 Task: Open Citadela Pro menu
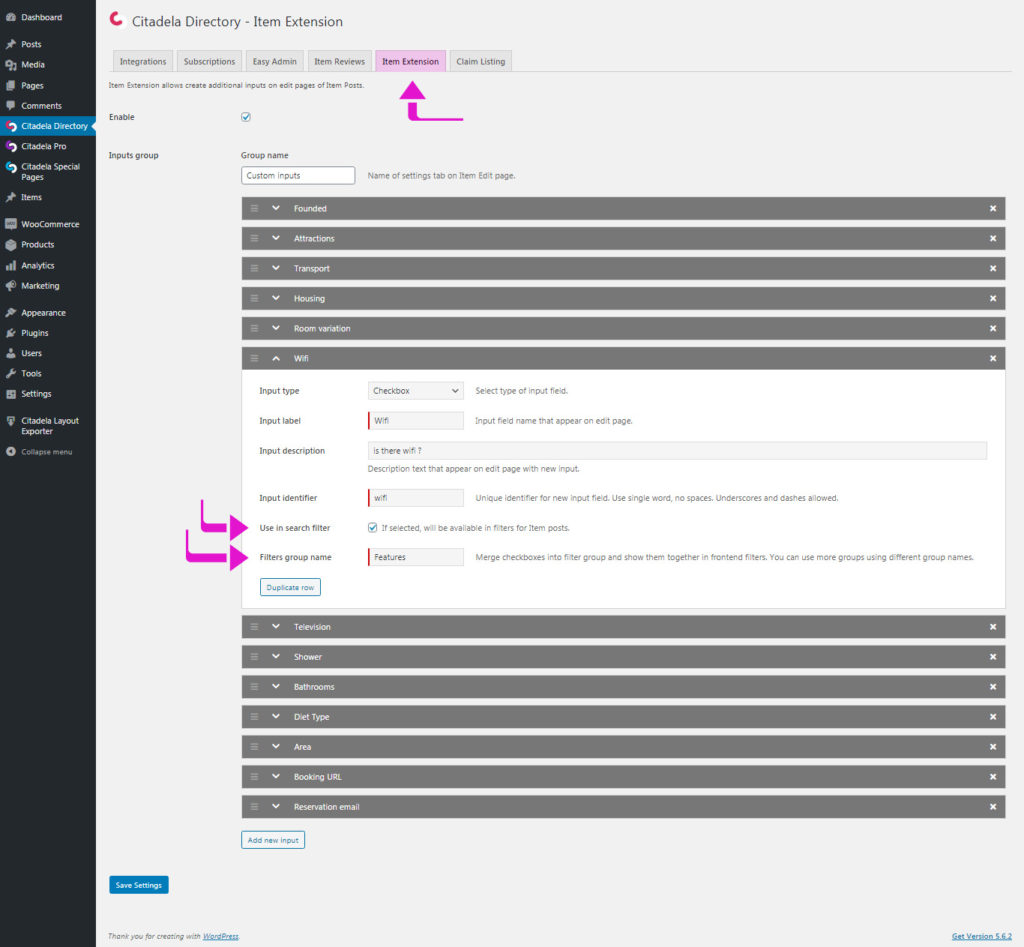point(43,146)
